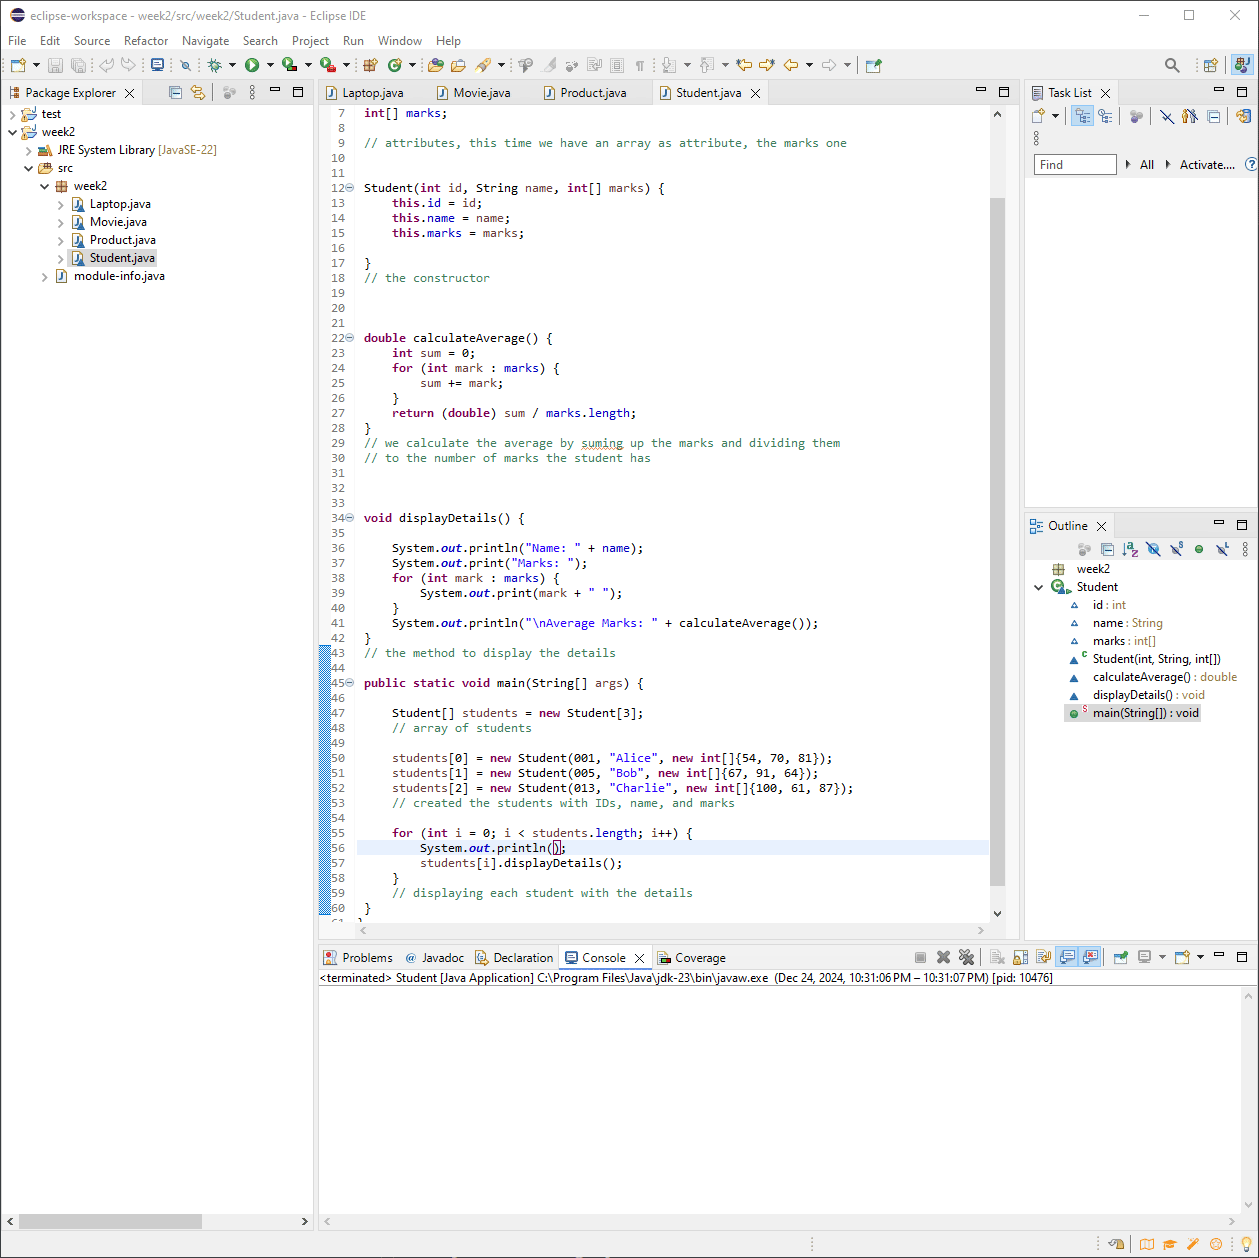Collapse the week2 package tree node
The height and width of the screenshot is (1258, 1259).
pyautogui.click(x=45, y=186)
